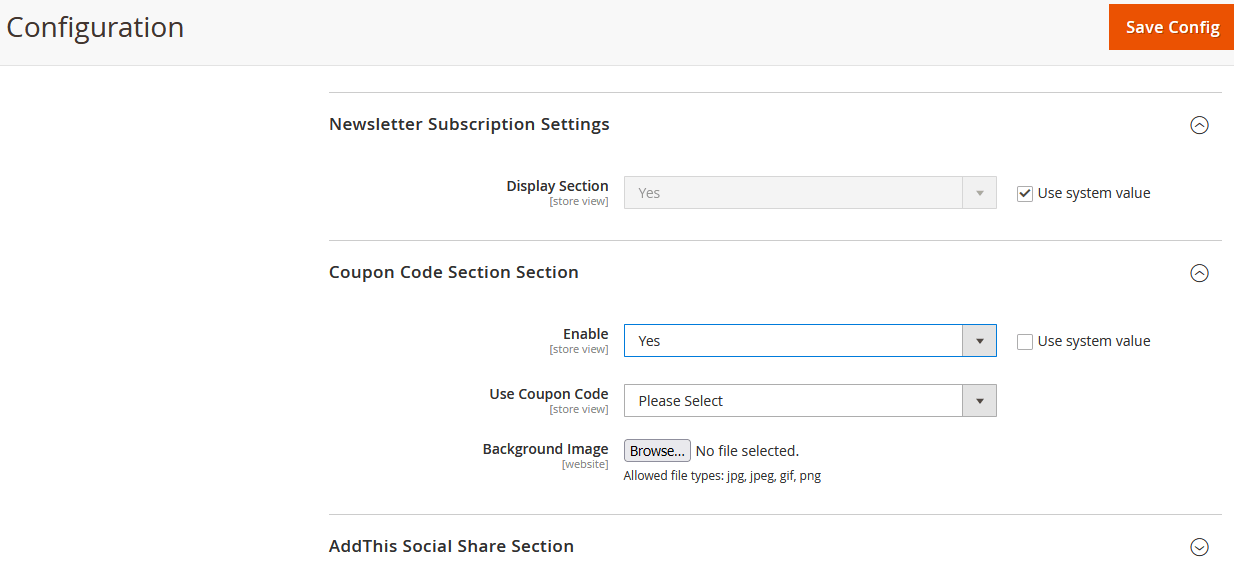Click the Use Coupon Code dropdown arrow
This screenshot has height=569, width=1234.
pyautogui.click(x=979, y=401)
